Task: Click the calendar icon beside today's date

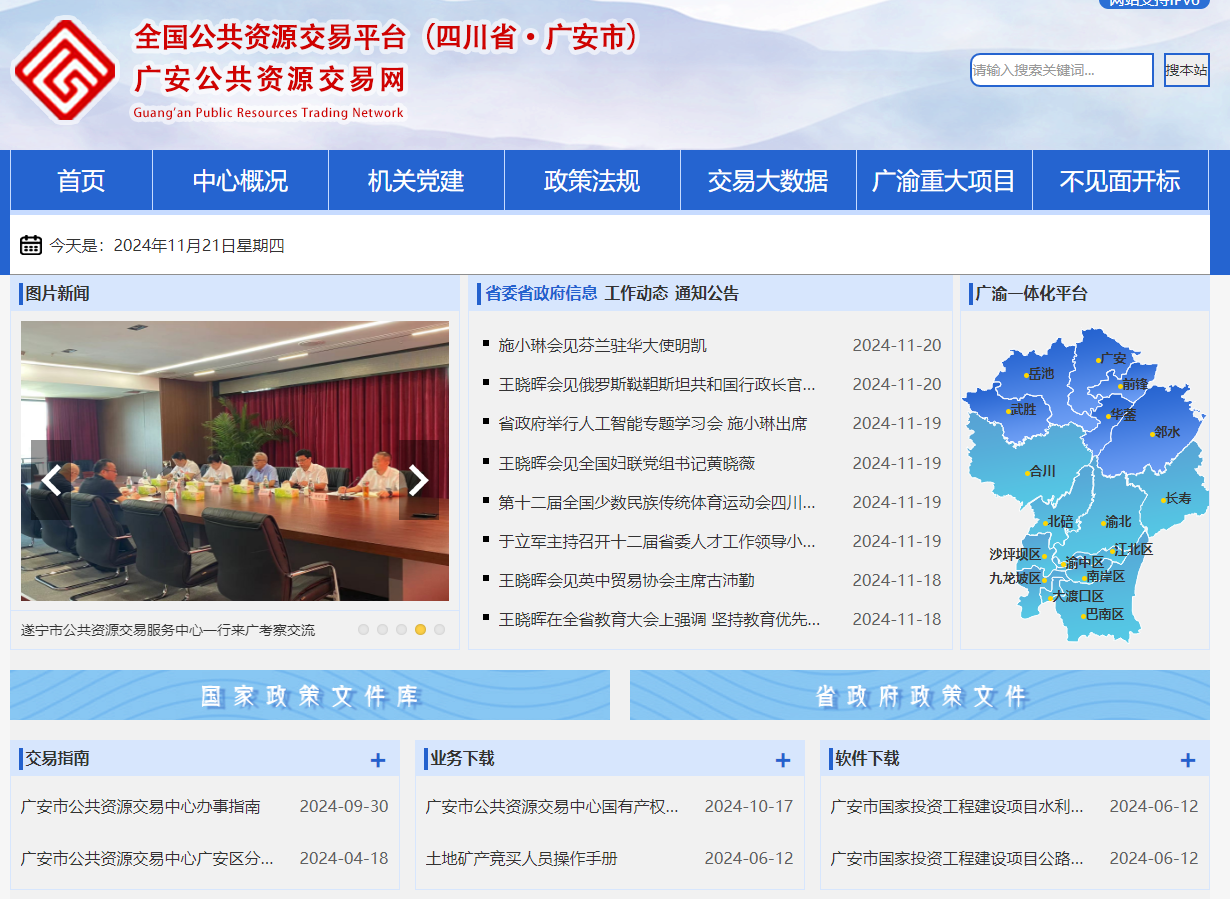Action: pos(31,244)
